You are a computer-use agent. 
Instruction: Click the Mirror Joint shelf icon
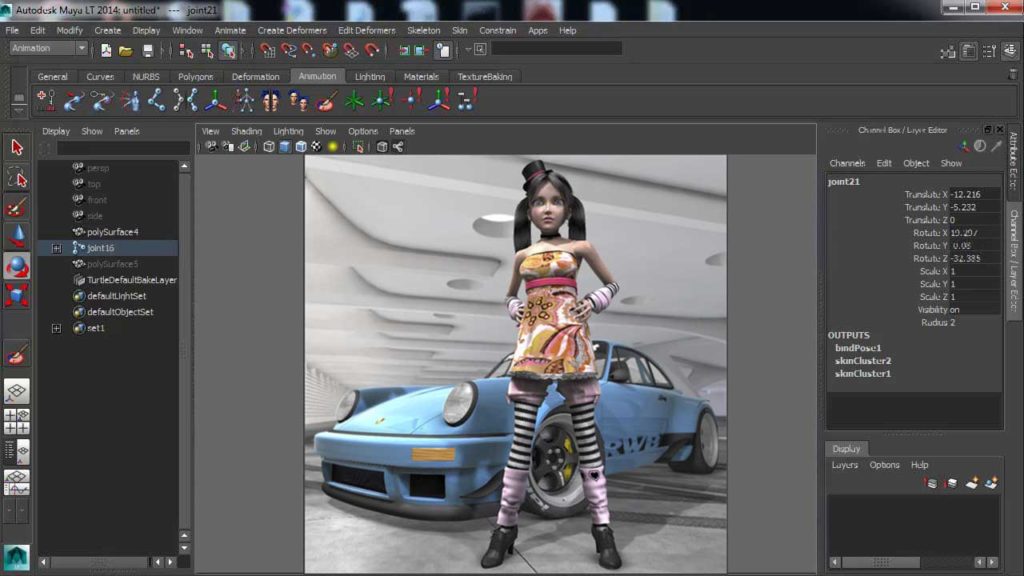click(x=185, y=101)
